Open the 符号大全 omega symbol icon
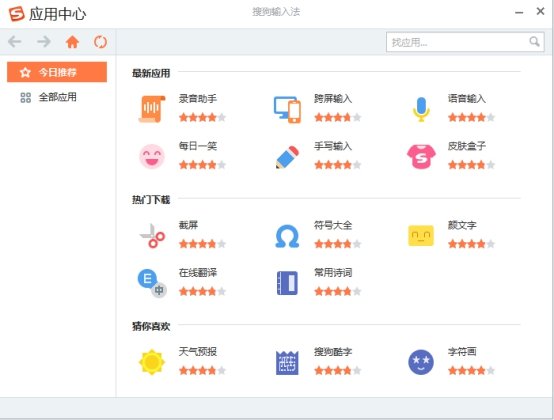Screen dimensions: 554x420 [x=287, y=236]
